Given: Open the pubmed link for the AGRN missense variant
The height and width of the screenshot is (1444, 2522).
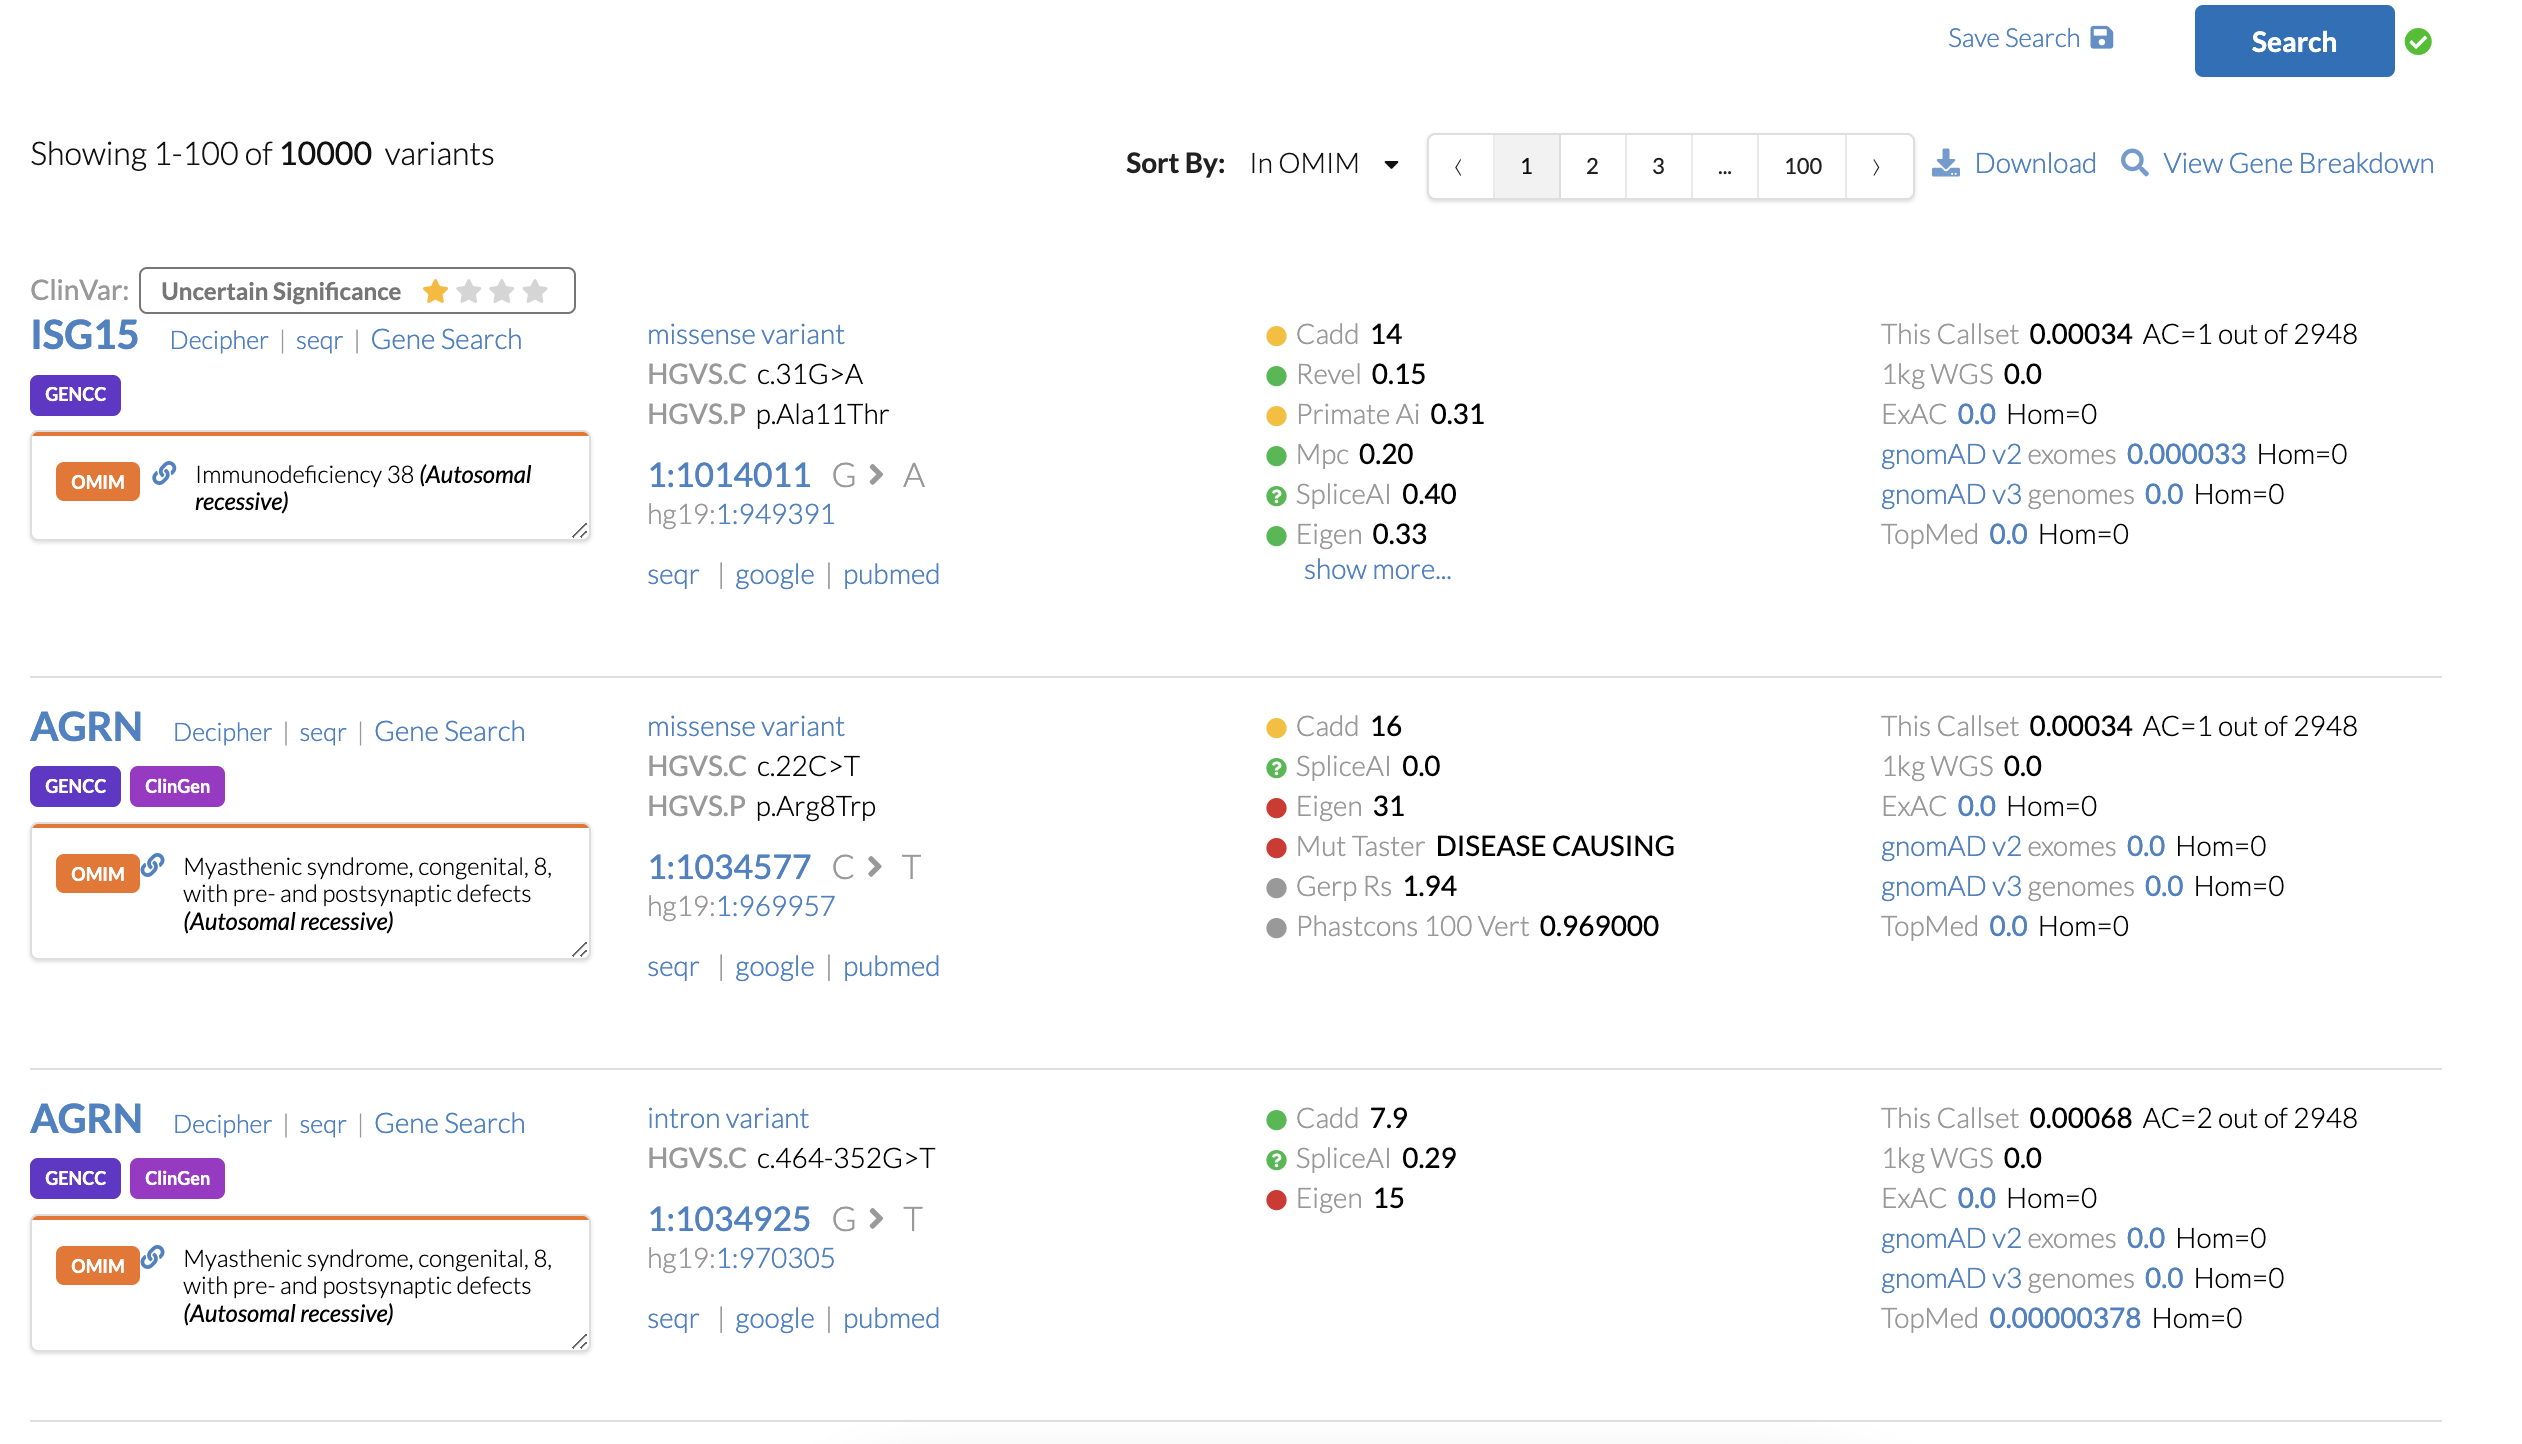Looking at the screenshot, I should click(891, 966).
